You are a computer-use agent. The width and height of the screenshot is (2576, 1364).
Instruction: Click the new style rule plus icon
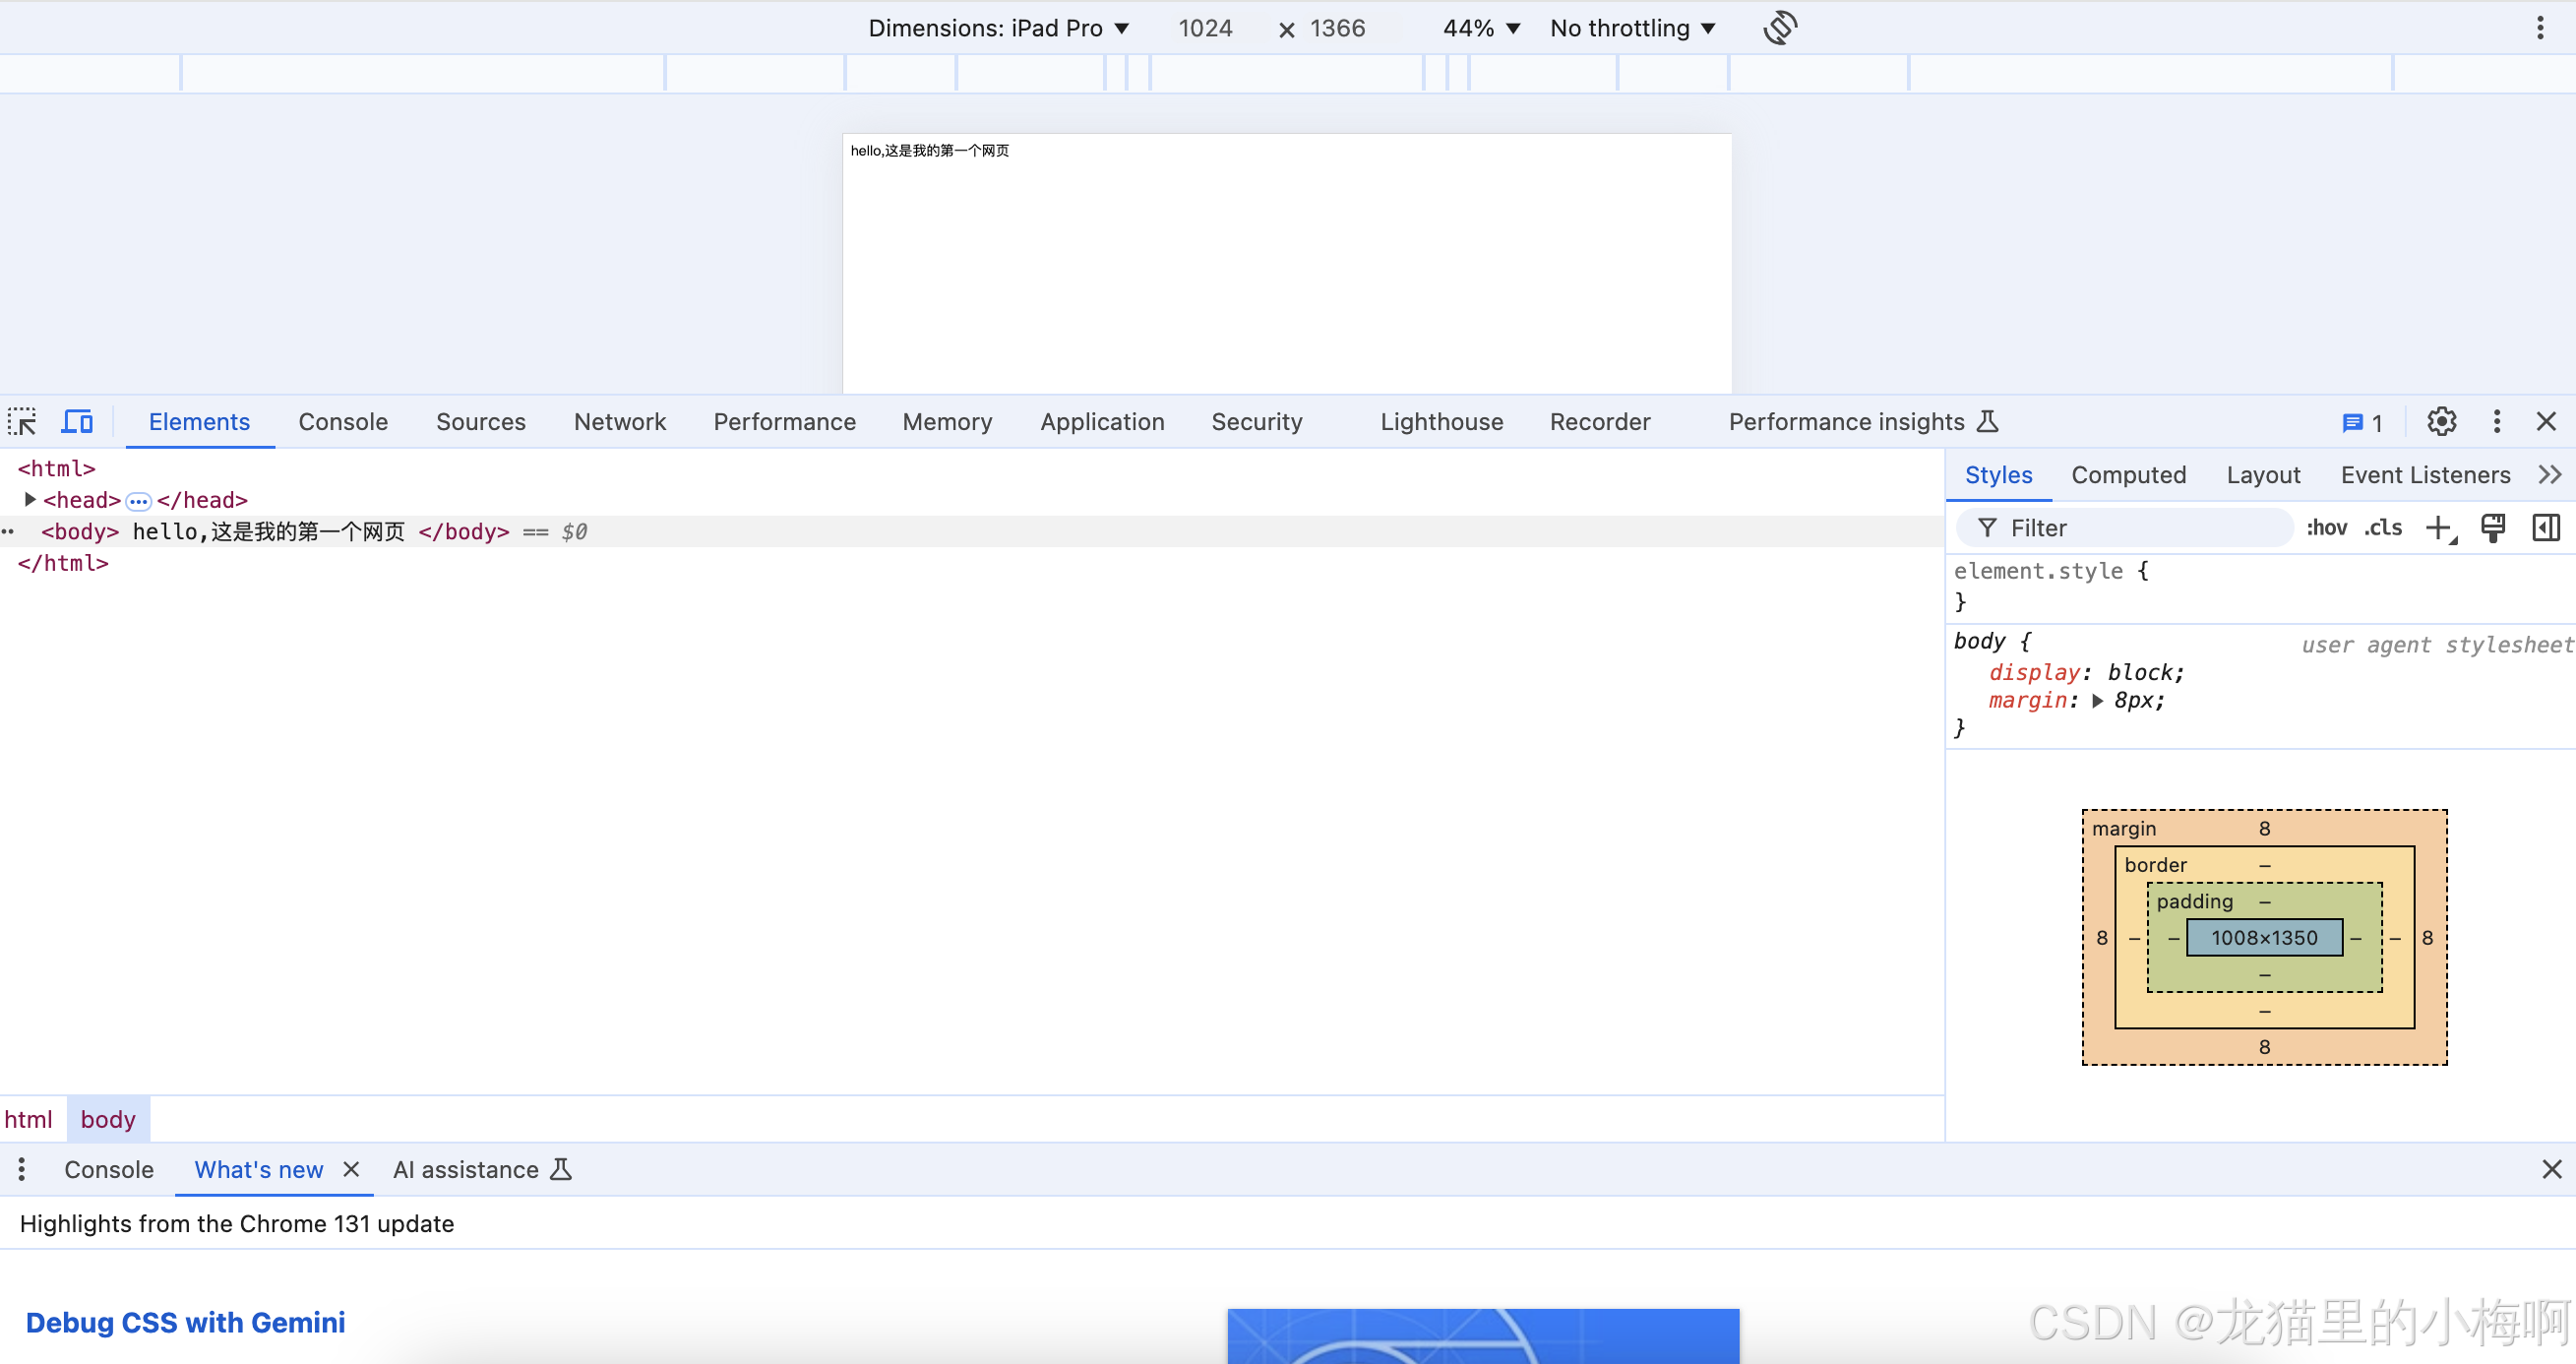point(2439,528)
